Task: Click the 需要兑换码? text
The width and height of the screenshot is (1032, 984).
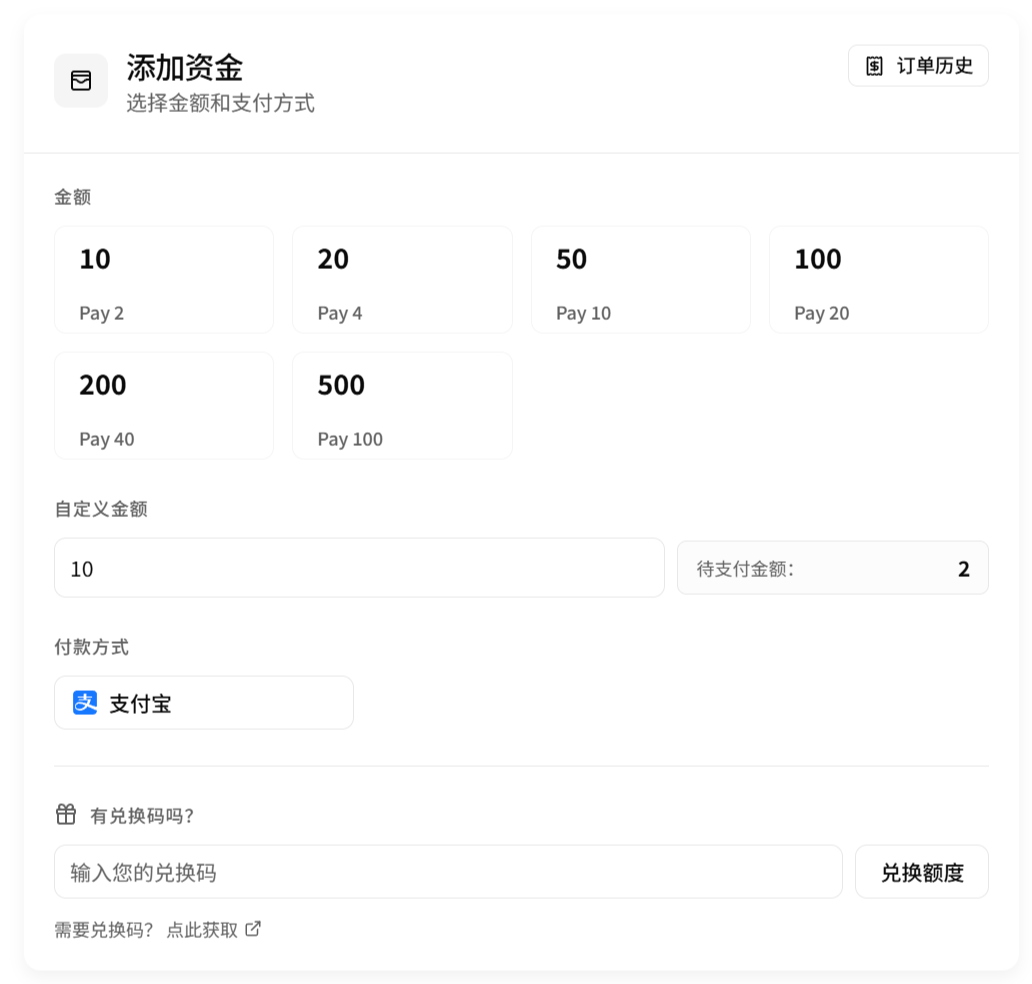Action: click(x=104, y=929)
